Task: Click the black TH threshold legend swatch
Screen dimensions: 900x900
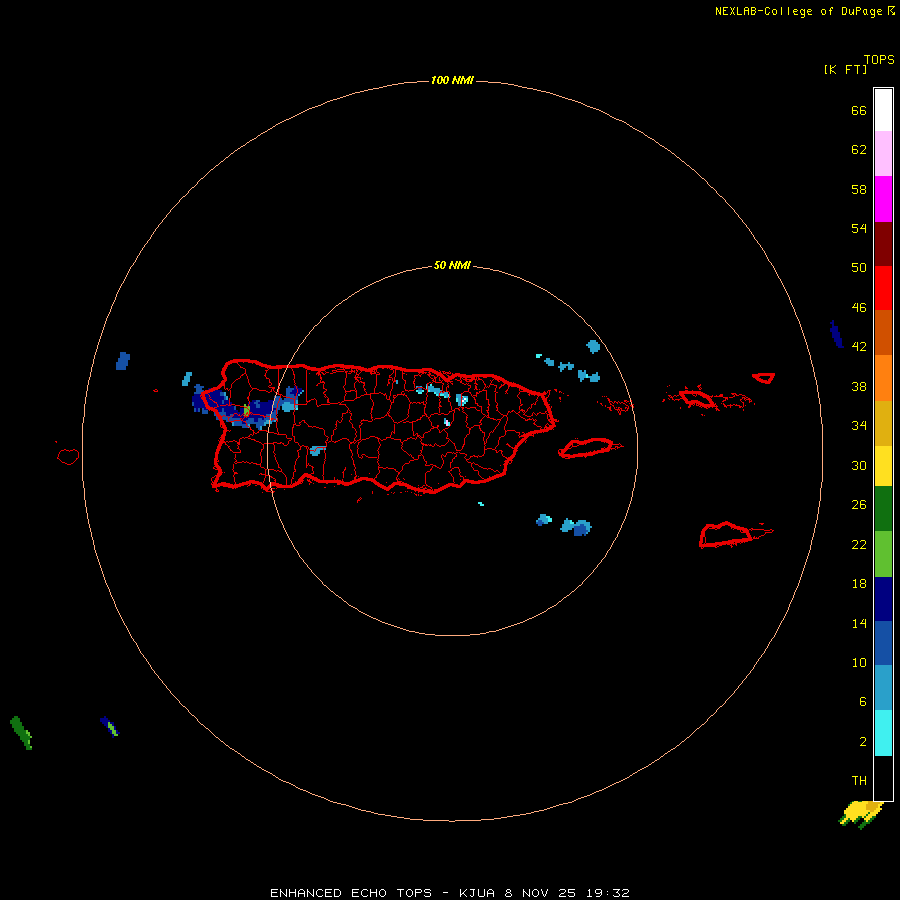Action: (883, 778)
